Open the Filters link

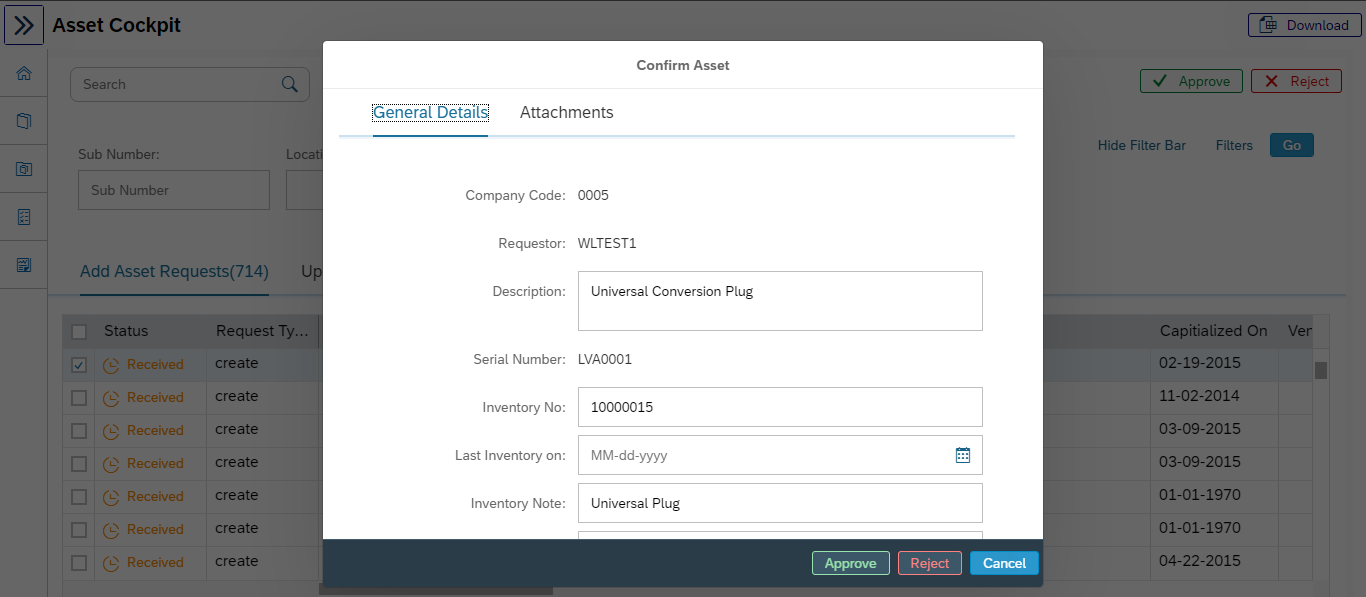(1234, 145)
